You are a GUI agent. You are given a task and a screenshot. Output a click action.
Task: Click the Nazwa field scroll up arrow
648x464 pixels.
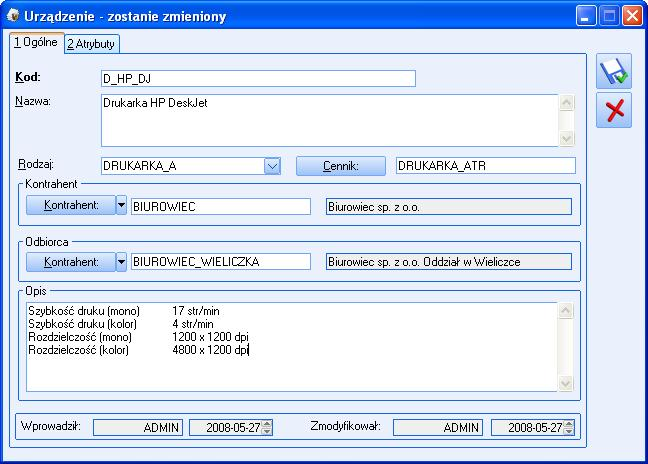click(x=566, y=102)
